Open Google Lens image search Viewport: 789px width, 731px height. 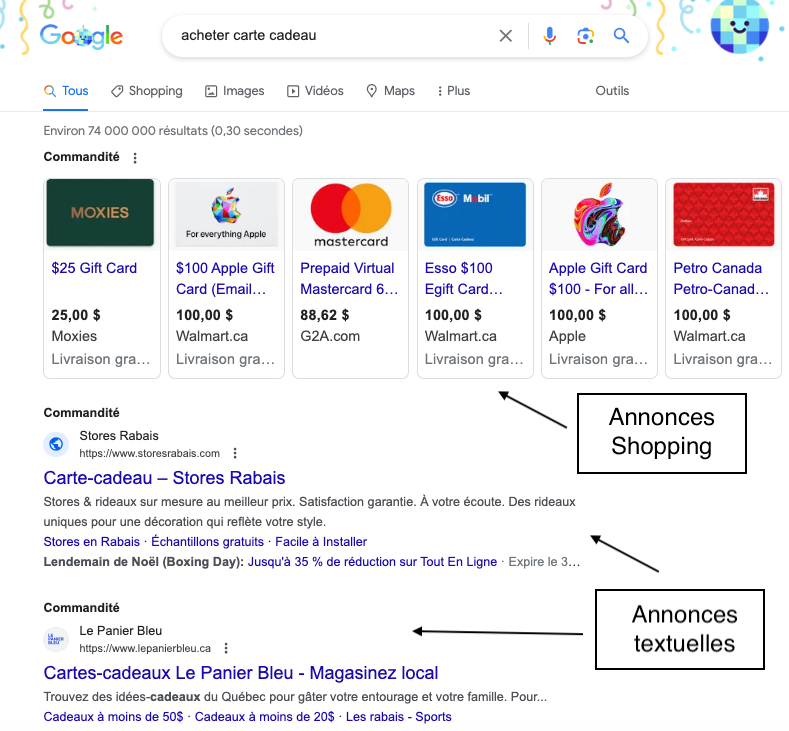585,36
